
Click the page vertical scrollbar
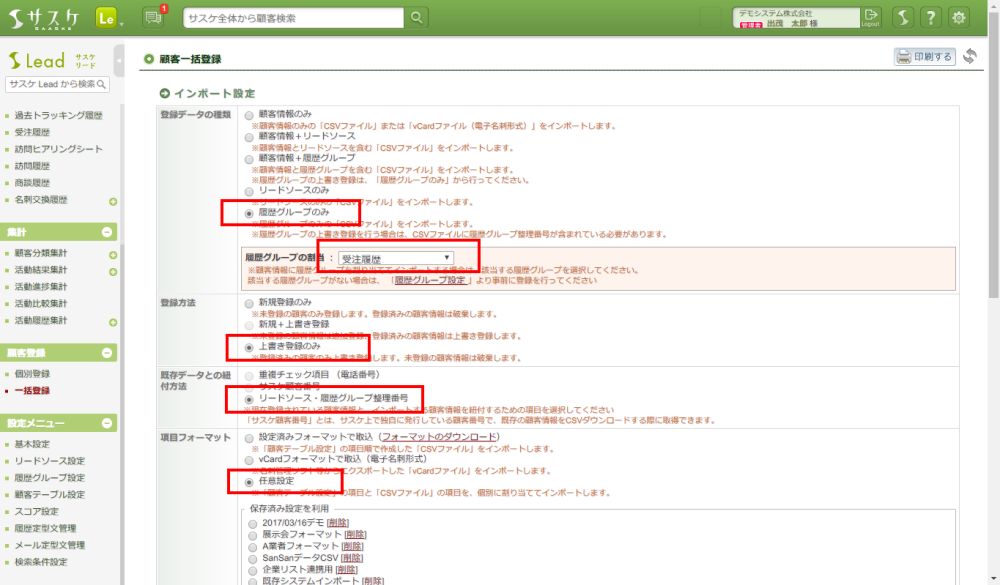pos(994,153)
